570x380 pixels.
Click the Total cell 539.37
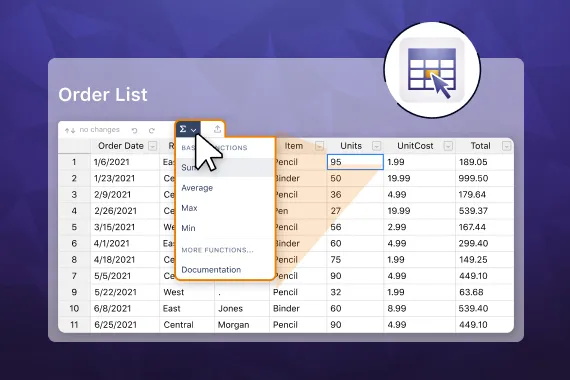click(485, 211)
